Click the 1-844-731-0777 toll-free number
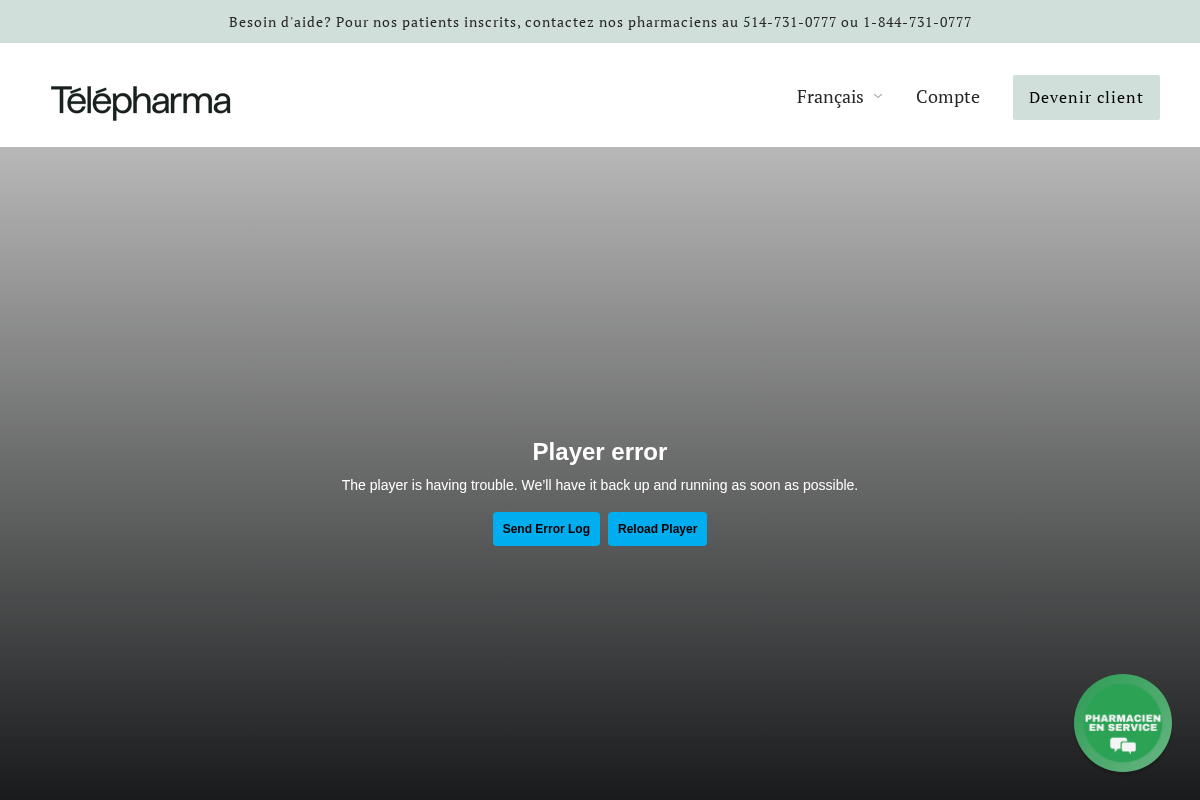 pos(917,21)
